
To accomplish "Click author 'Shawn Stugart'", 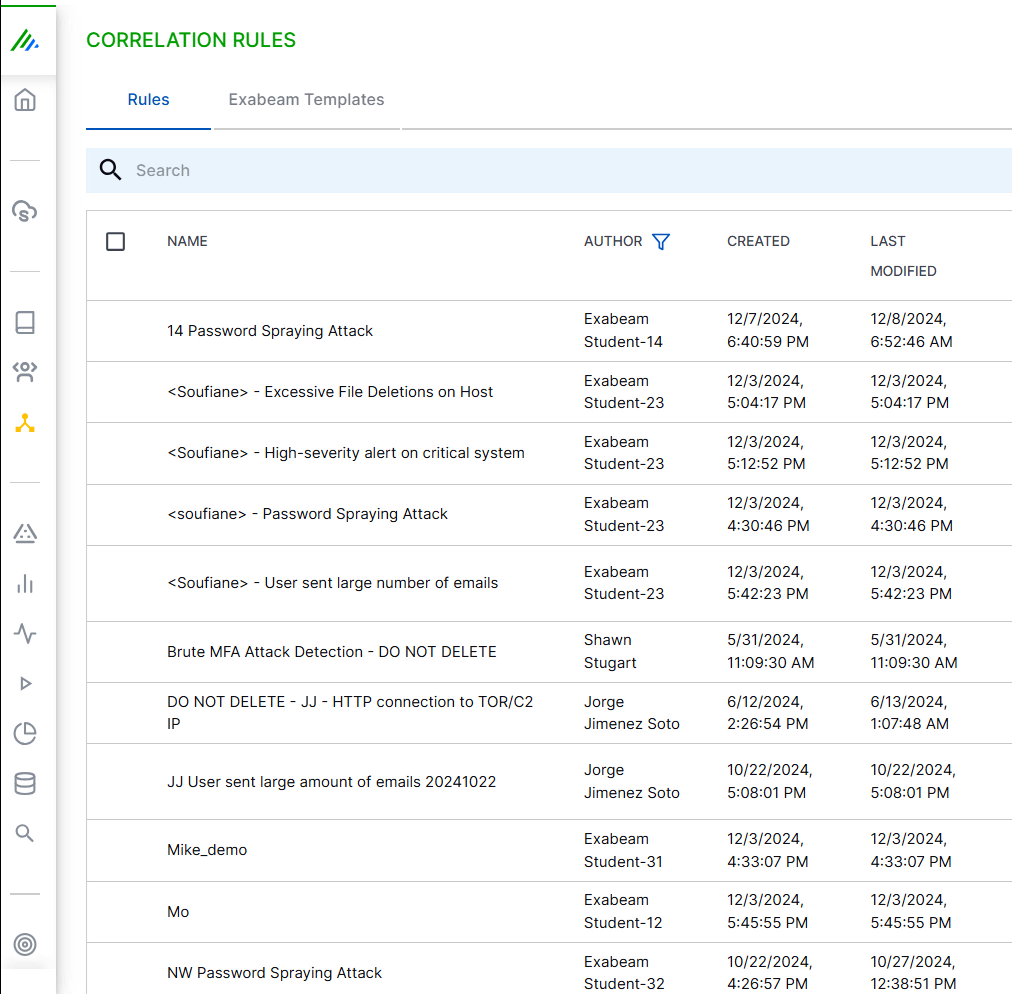I will point(610,651).
